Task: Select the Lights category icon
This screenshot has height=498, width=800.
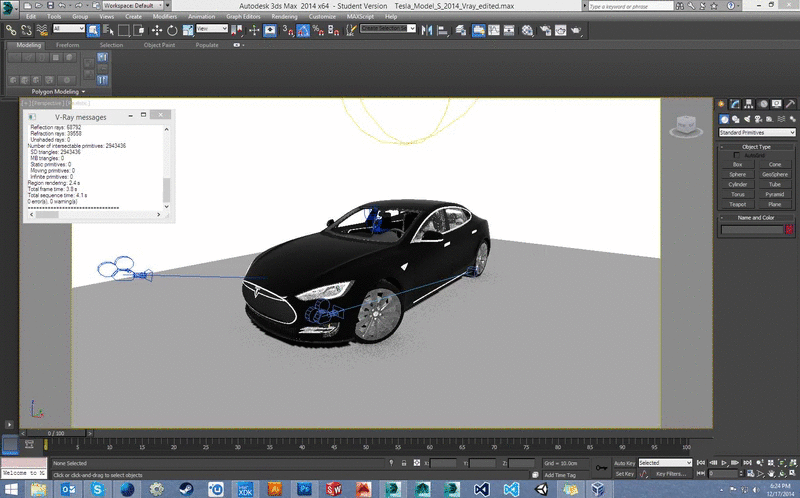Action: click(747, 119)
